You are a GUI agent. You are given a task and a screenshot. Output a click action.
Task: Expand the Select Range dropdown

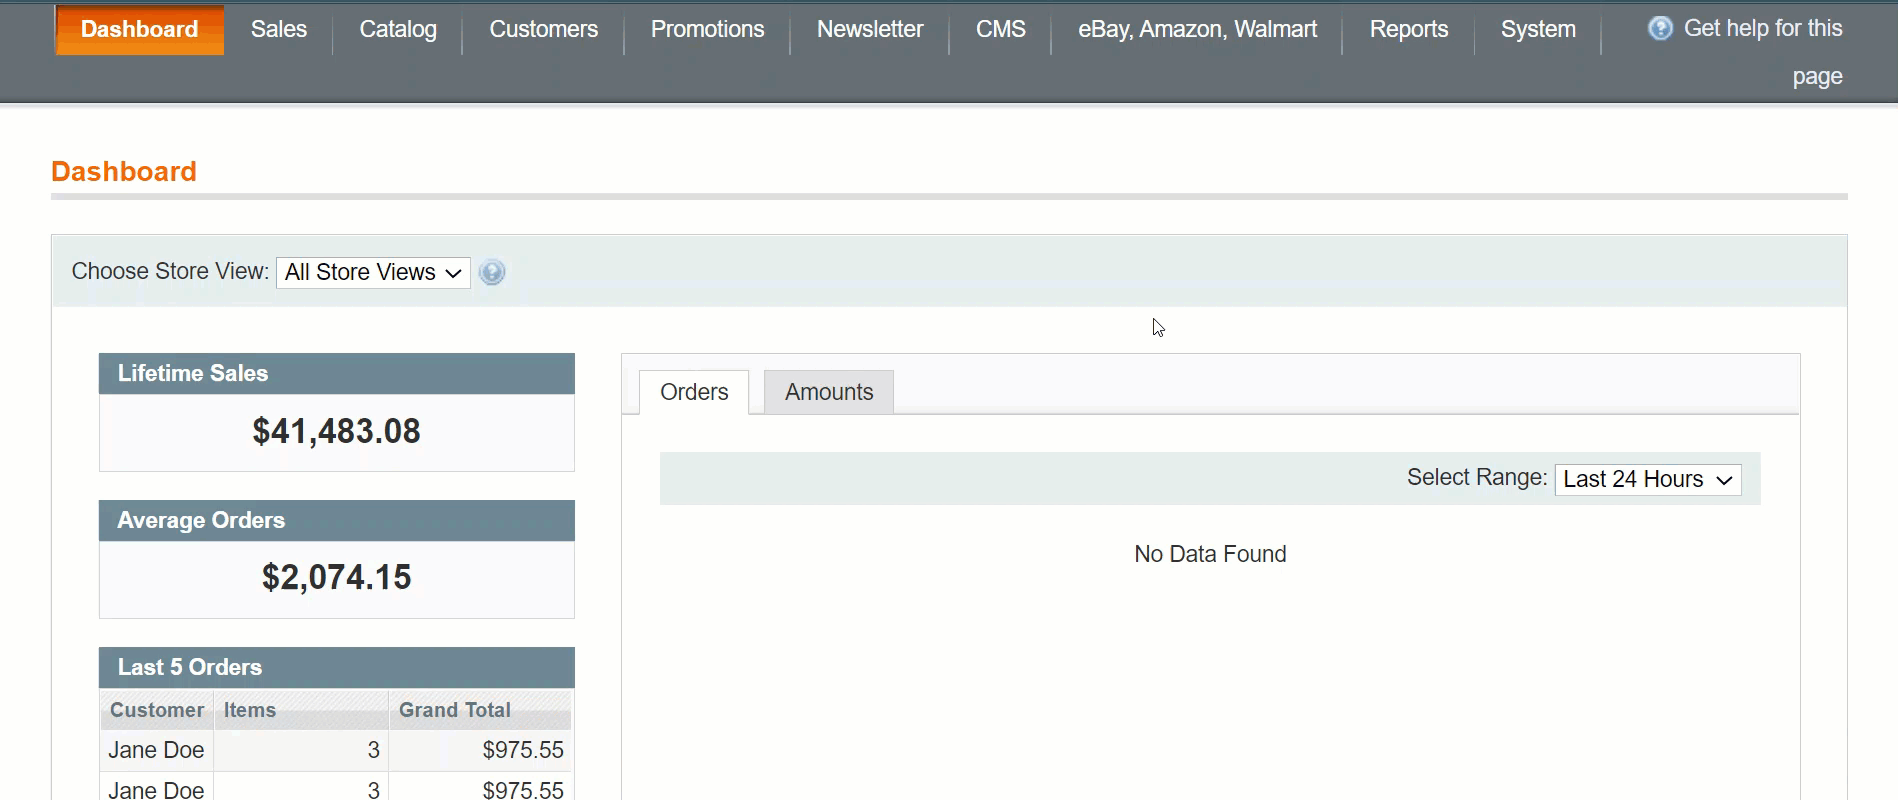point(1647,479)
